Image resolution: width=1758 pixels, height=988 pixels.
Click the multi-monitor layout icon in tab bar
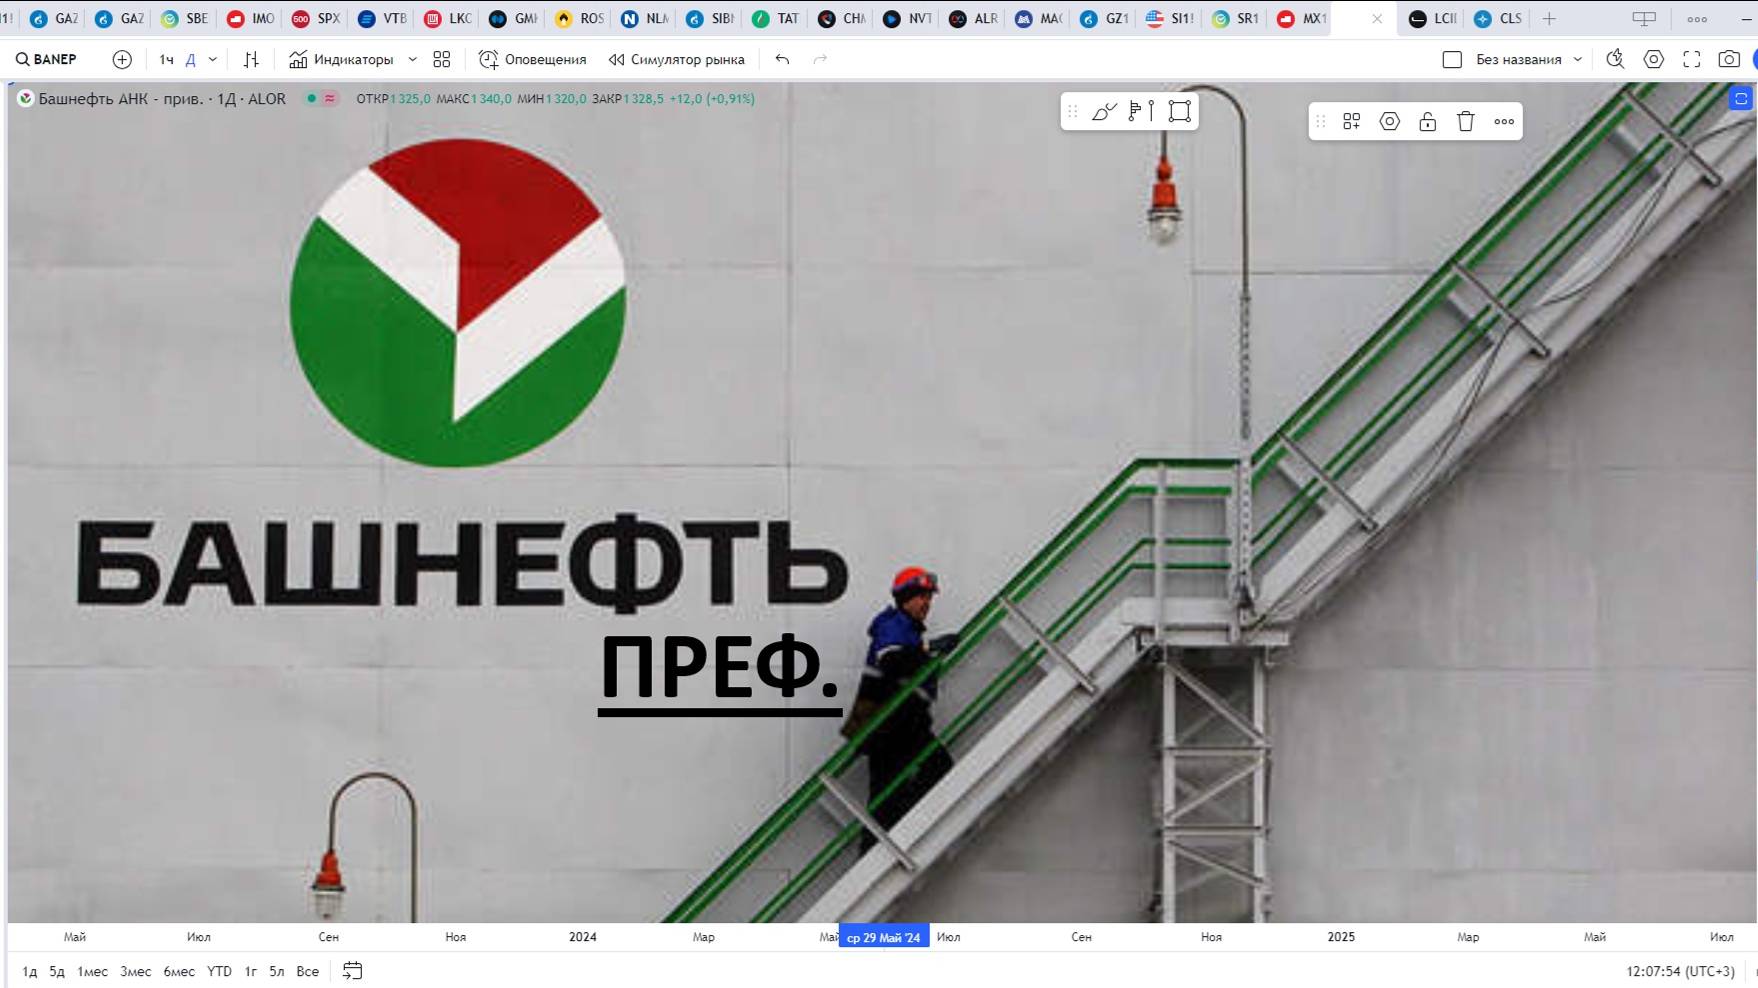tap(1644, 18)
